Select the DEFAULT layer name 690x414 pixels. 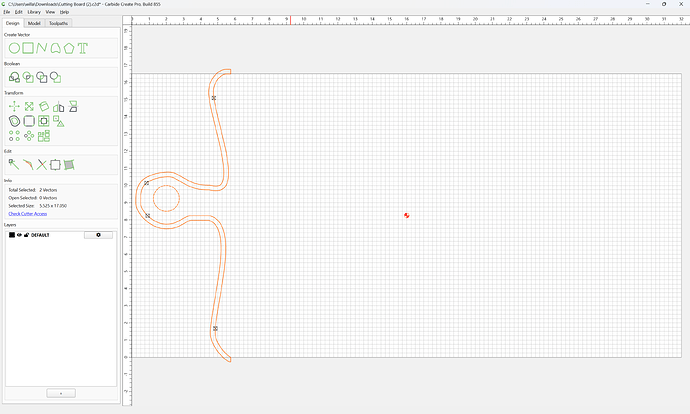click(40, 235)
